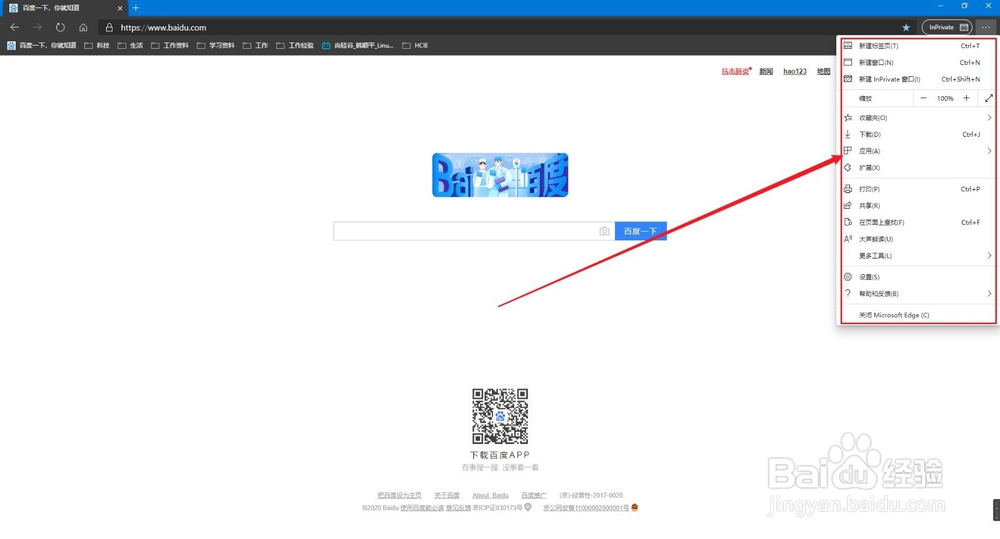Click the red 抗击肺炎 link

(735, 71)
